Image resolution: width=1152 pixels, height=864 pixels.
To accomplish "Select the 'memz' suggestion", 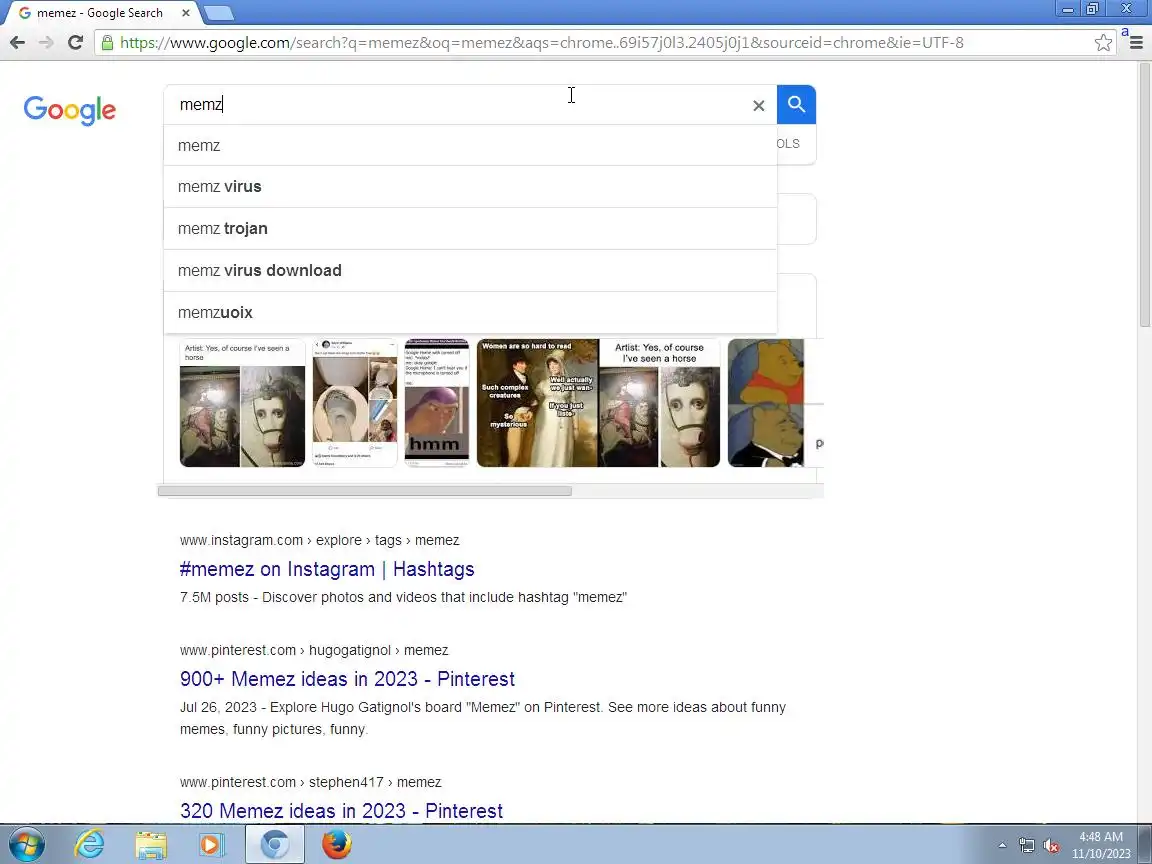I will [x=470, y=145].
